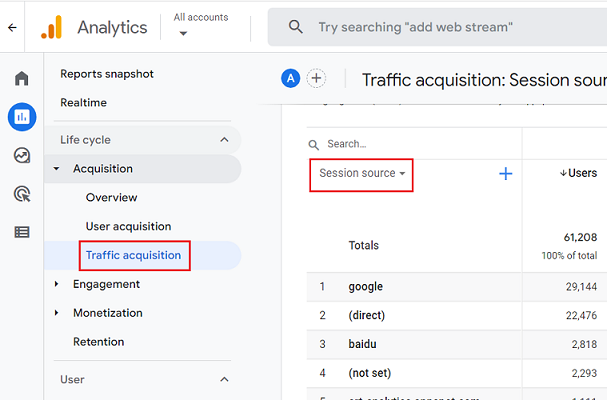
Task: Select the Reports bar chart icon
Action: pos(21,117)
